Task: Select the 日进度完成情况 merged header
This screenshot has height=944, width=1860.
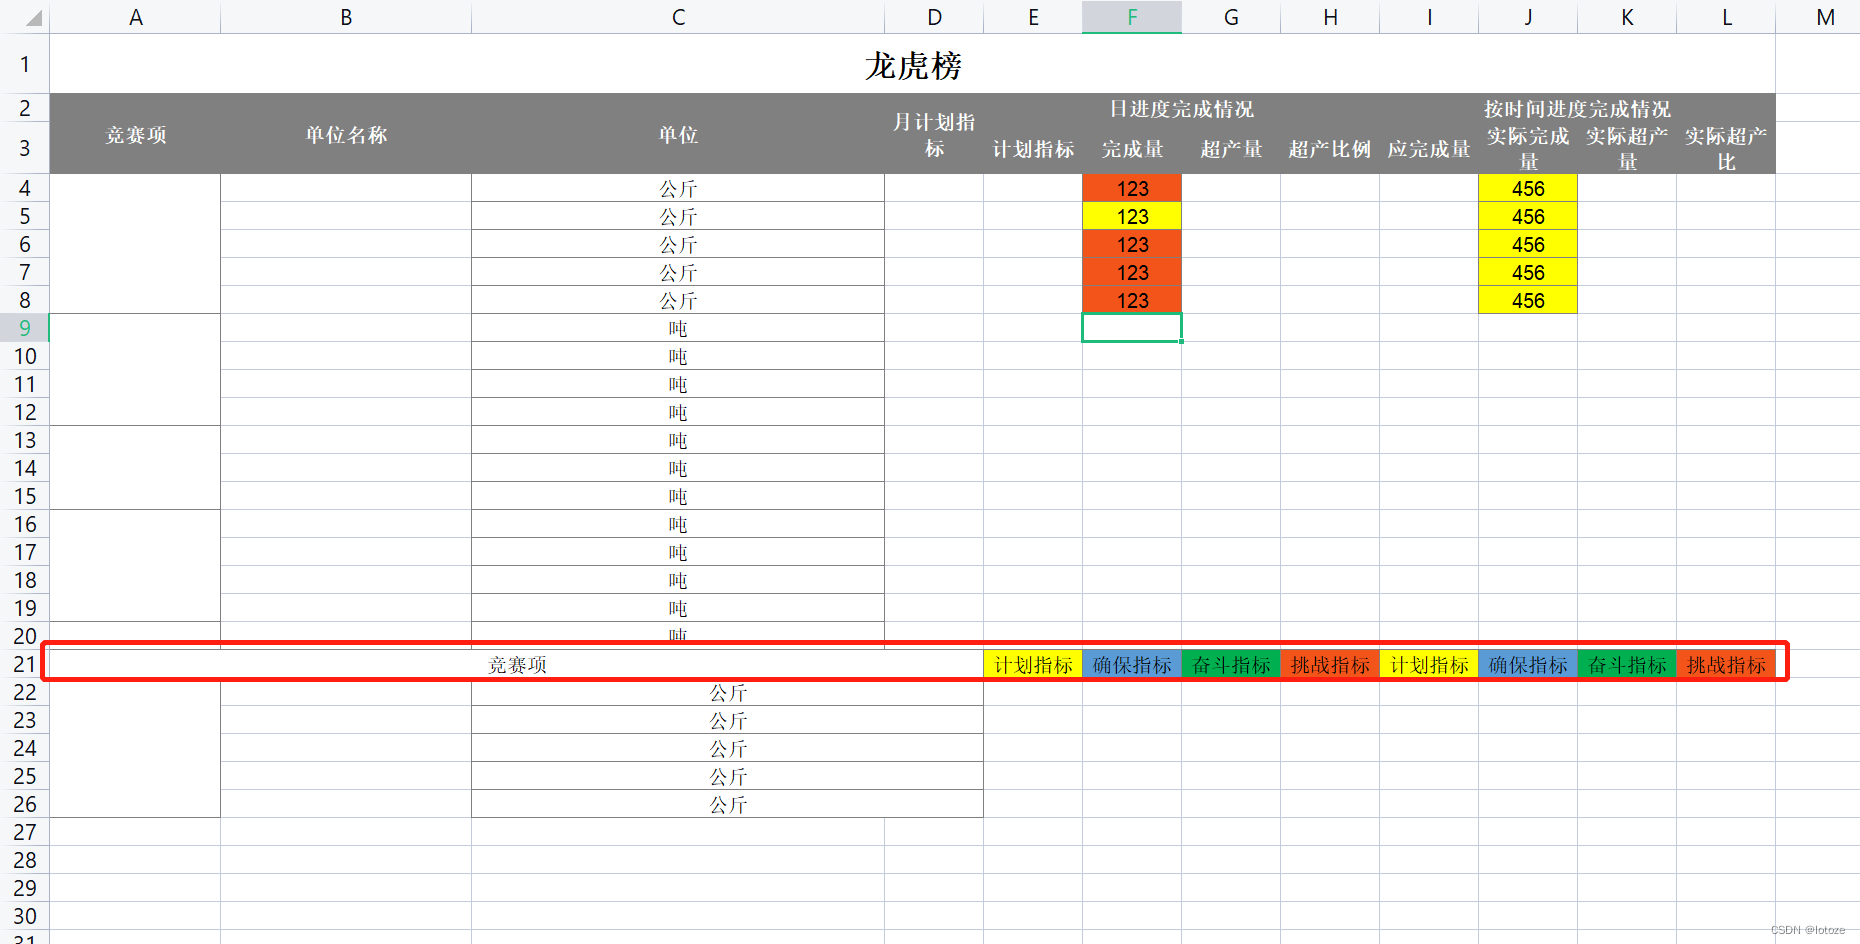Action: pyautogui.click(x=1180, y=109)
